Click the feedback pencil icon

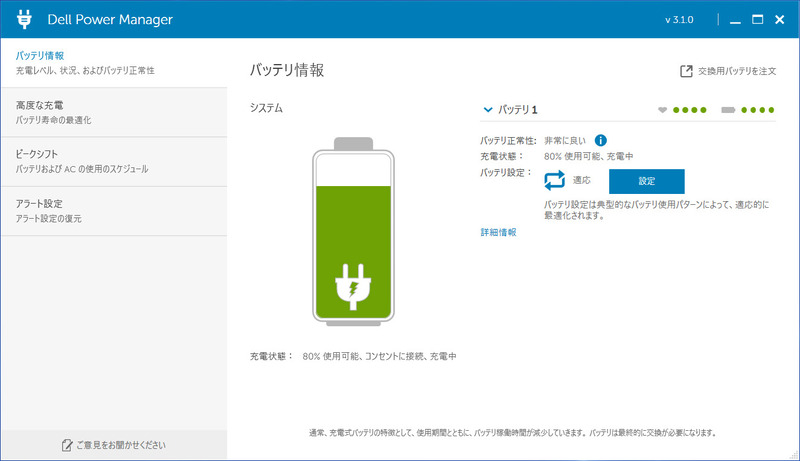[x=67, y=445]
